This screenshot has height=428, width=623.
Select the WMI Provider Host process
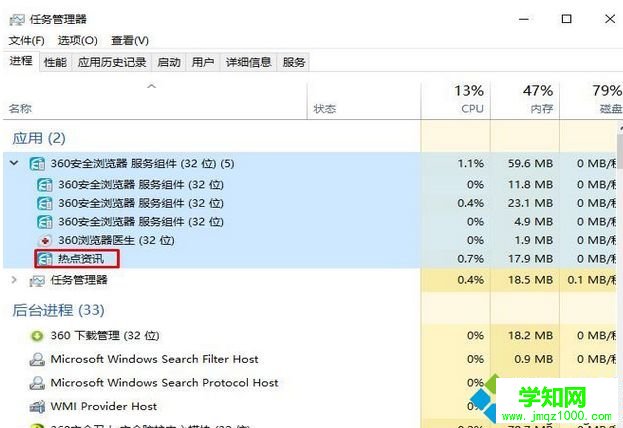coord(310,407)
